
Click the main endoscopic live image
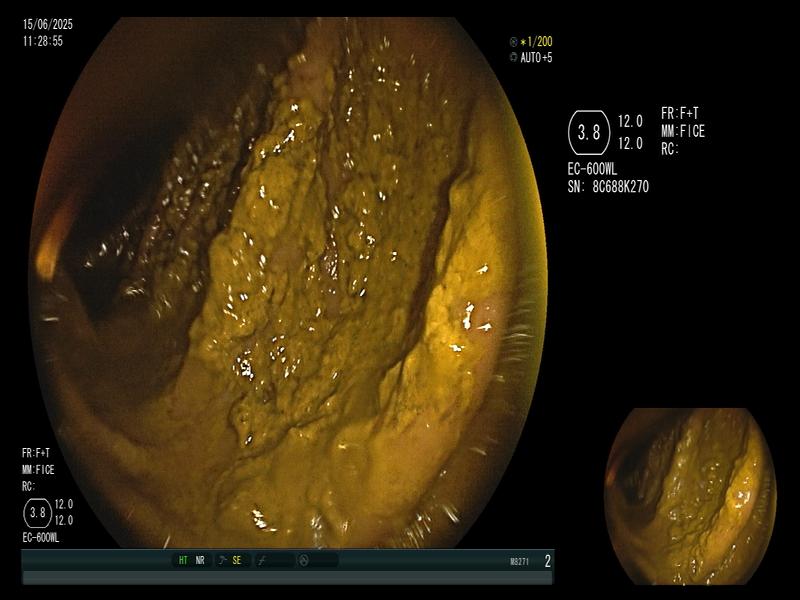pos(289,282)
